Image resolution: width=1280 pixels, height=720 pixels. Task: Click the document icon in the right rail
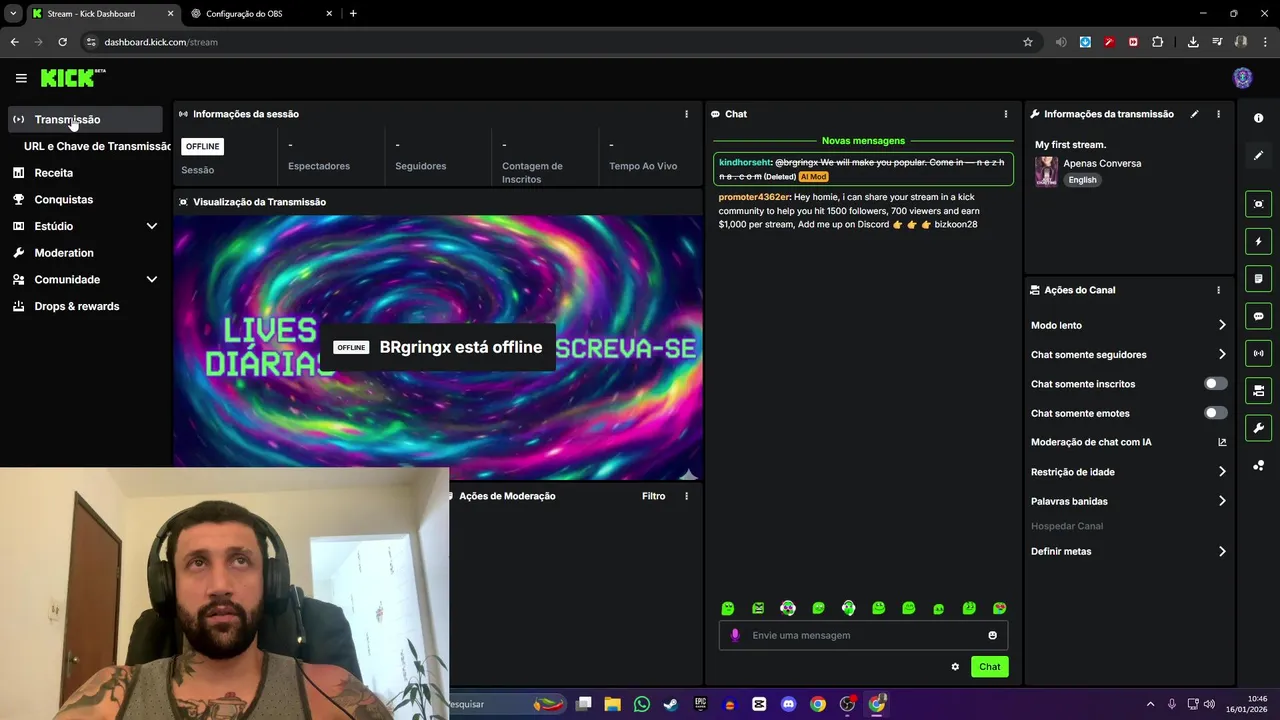1258,279
